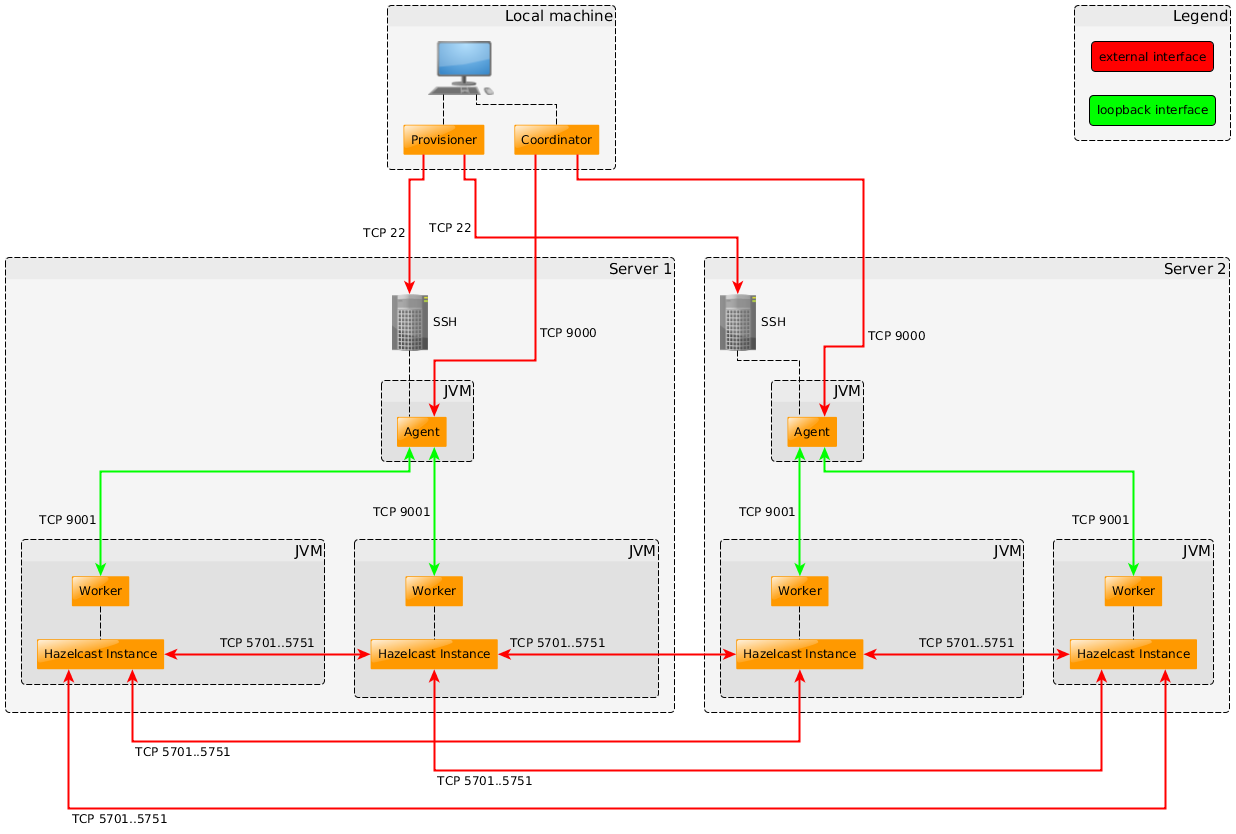Select the SSH server icon in Server 1

(x=409, y=322)
